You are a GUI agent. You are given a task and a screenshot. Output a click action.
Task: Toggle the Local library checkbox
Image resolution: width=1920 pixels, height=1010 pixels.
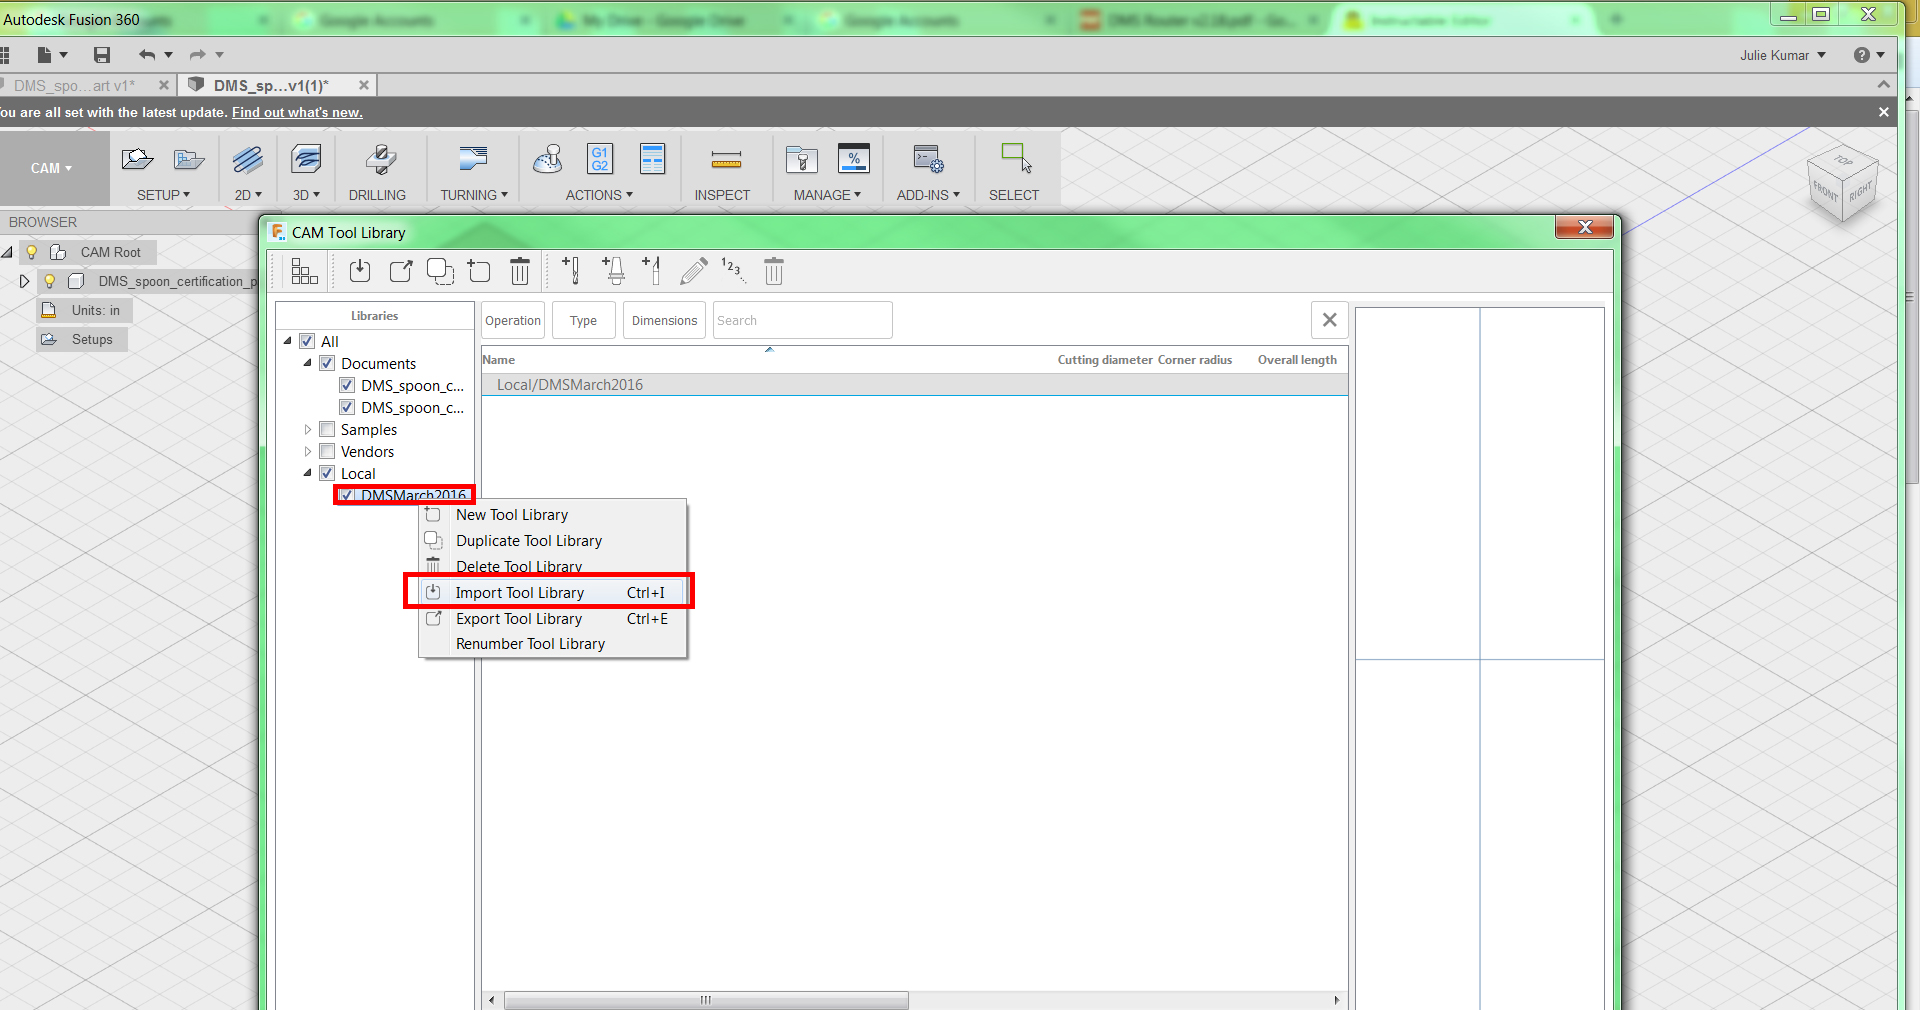tap(327, 473)
